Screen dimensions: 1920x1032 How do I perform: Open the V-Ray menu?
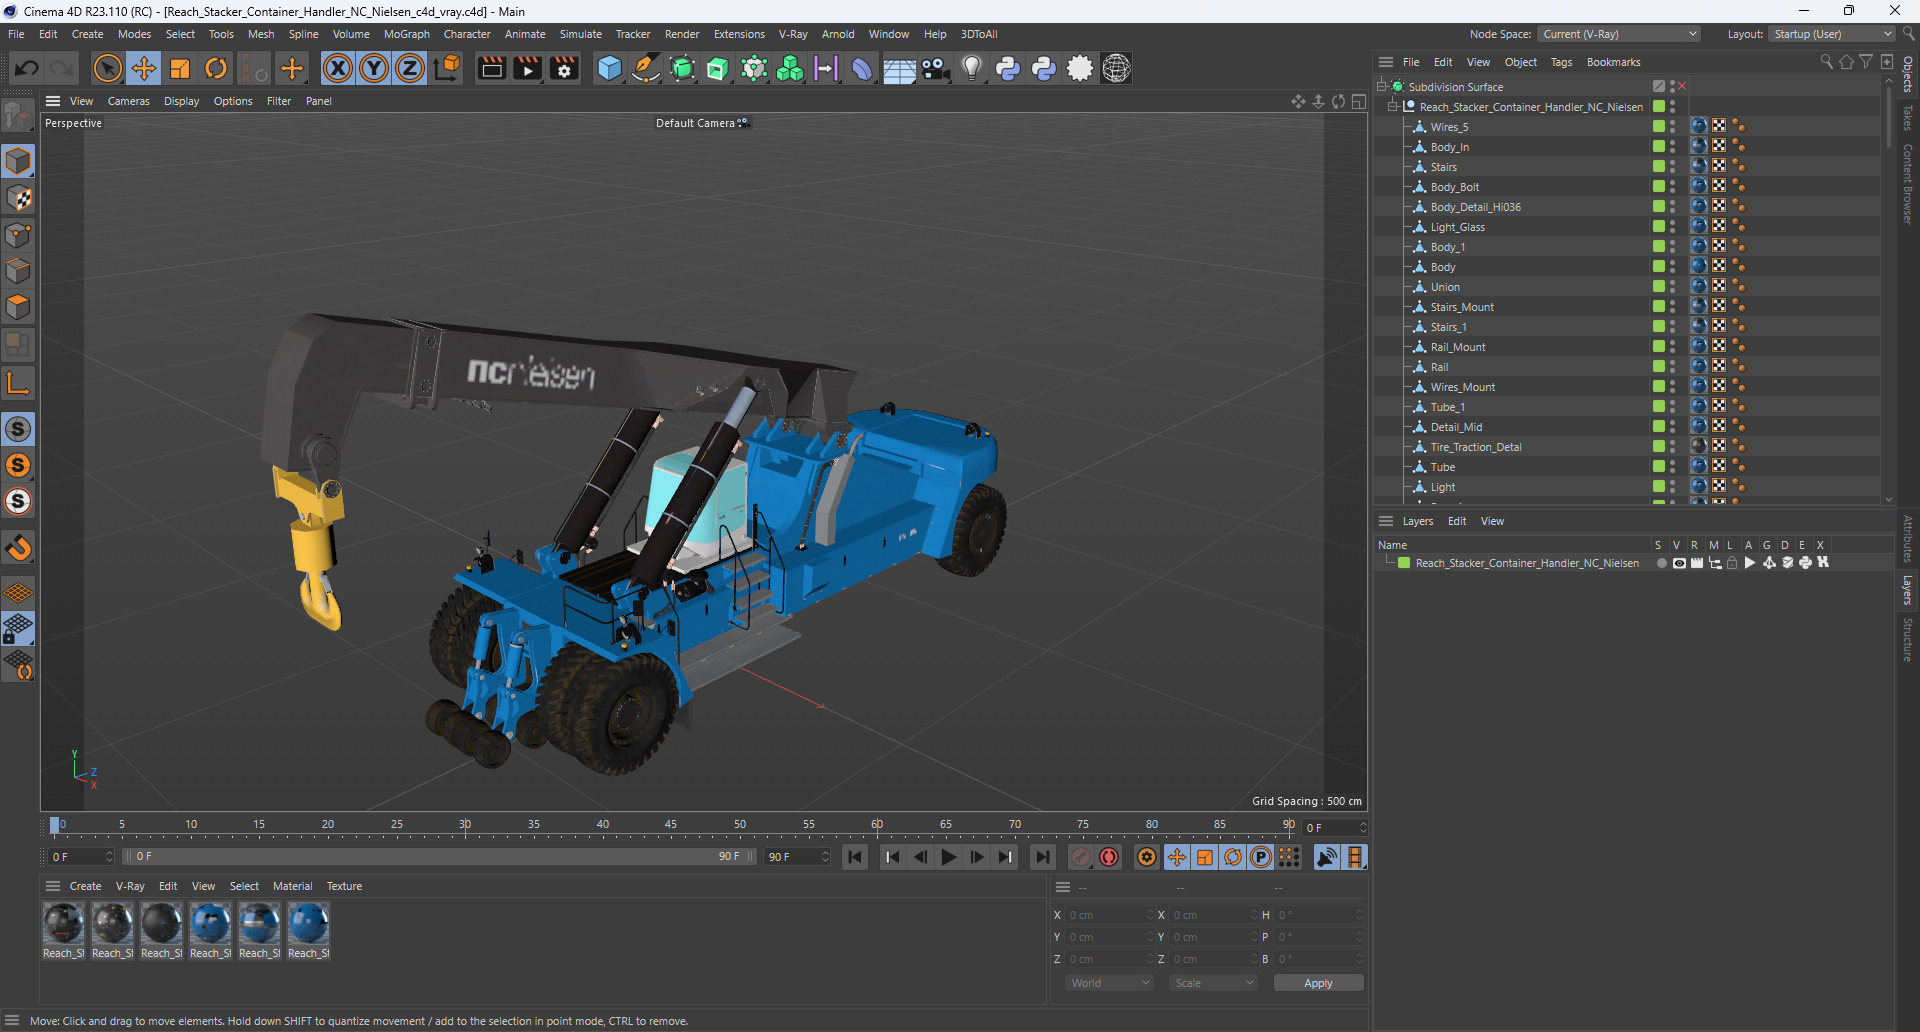(x=793, y=34)
